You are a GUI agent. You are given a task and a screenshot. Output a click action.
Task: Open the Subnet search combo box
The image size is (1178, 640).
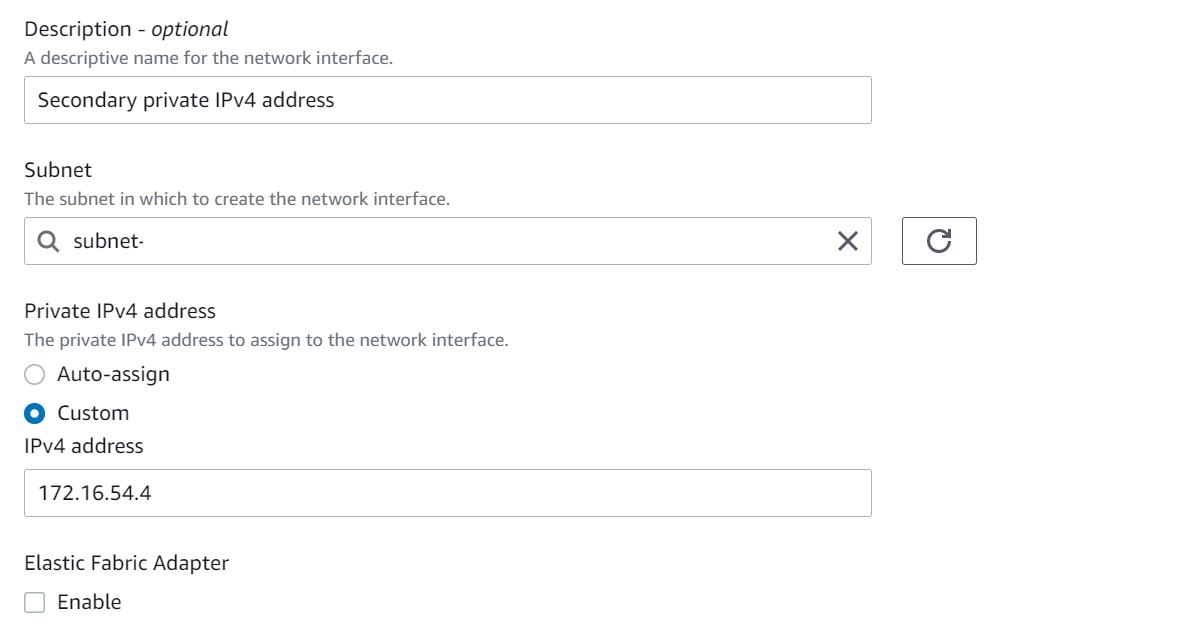pos(440,241)
